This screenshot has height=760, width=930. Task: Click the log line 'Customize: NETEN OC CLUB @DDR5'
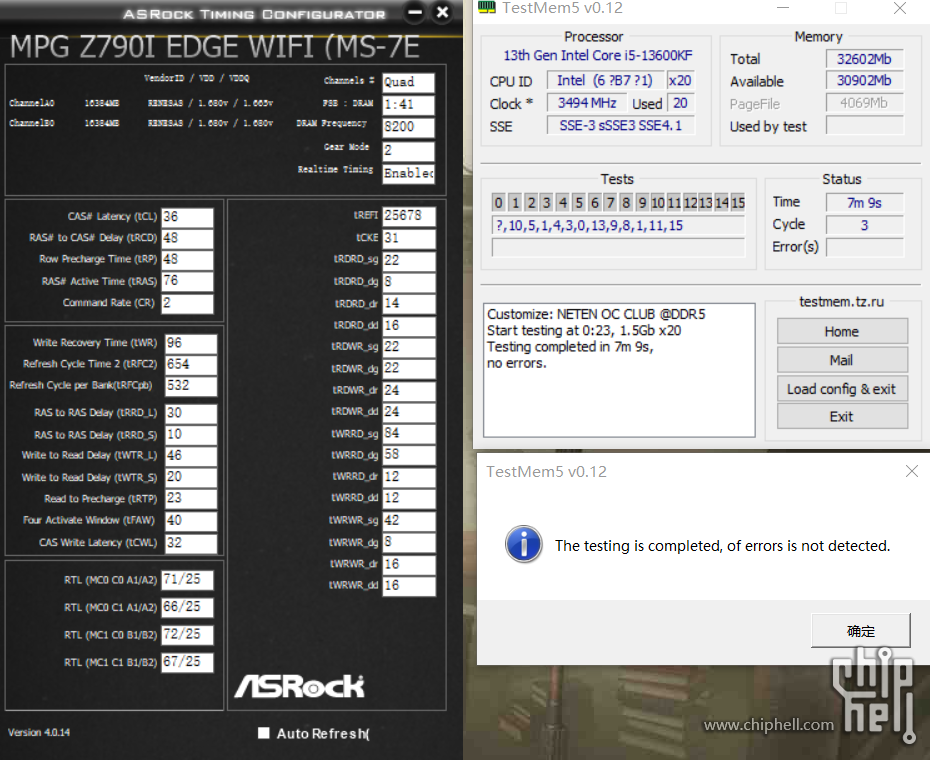pyautogui.click(x=596, y=314)
